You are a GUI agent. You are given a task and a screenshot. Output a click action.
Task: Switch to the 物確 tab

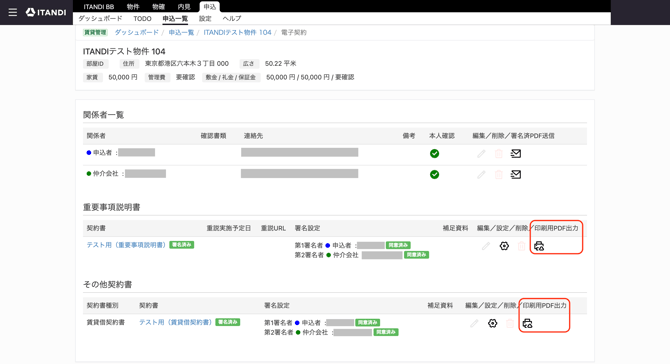click(159, 7)
